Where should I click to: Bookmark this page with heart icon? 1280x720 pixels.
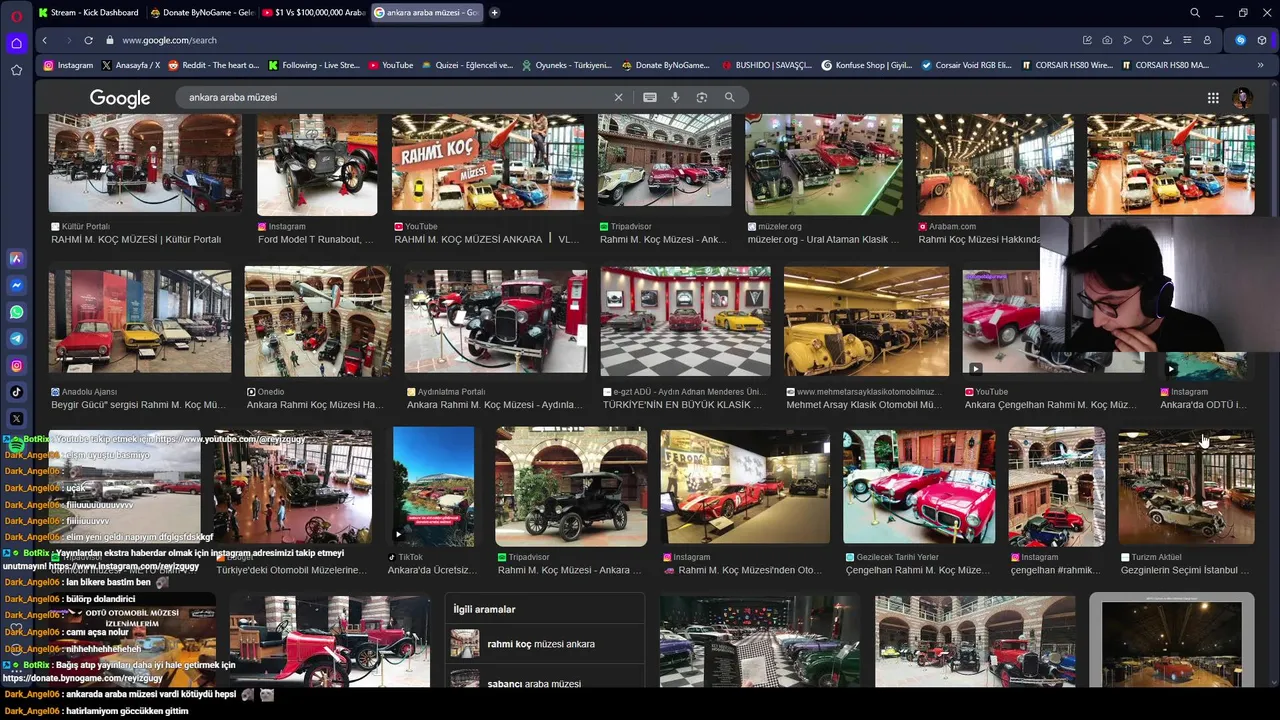[1147, 40]
